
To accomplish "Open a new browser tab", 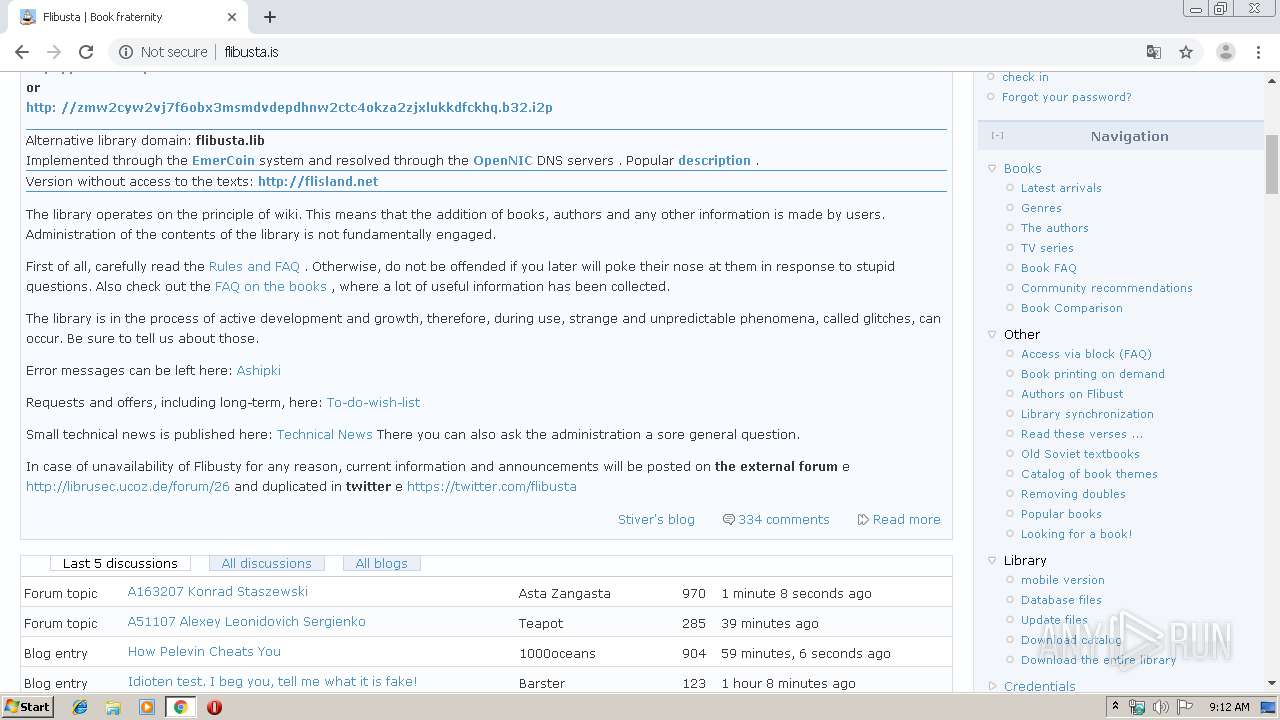I will (270, 17).
